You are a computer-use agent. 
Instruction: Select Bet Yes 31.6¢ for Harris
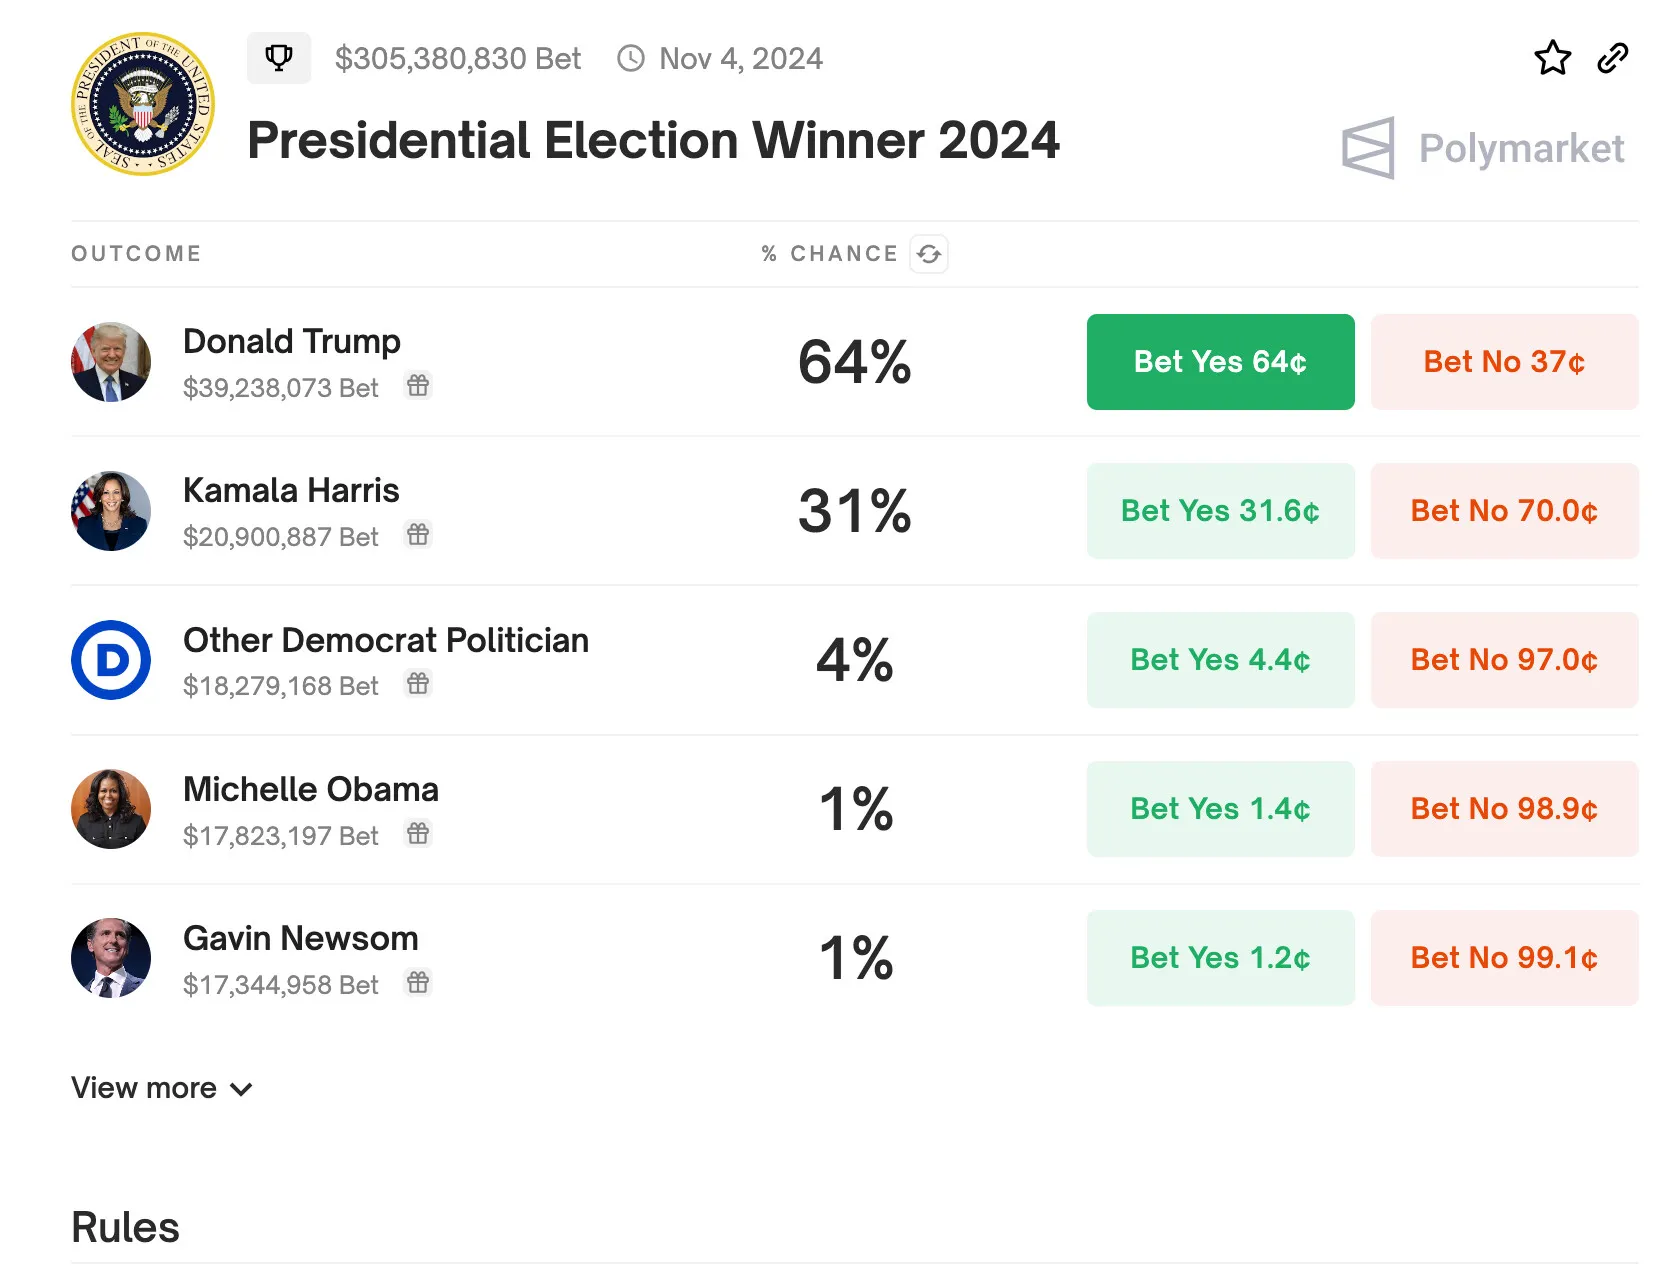[x=1220, y=511]
